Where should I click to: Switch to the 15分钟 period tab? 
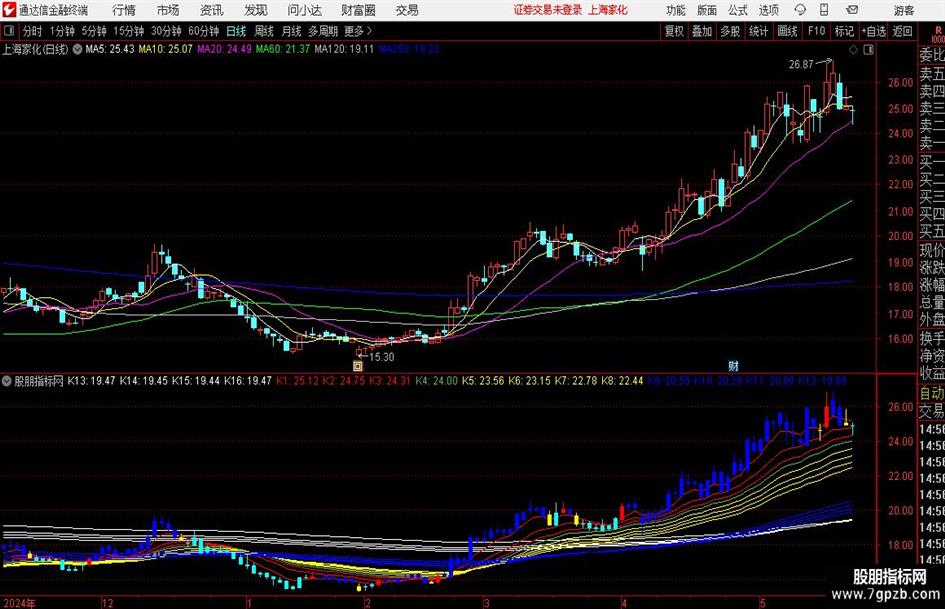(x=129, y=31)
